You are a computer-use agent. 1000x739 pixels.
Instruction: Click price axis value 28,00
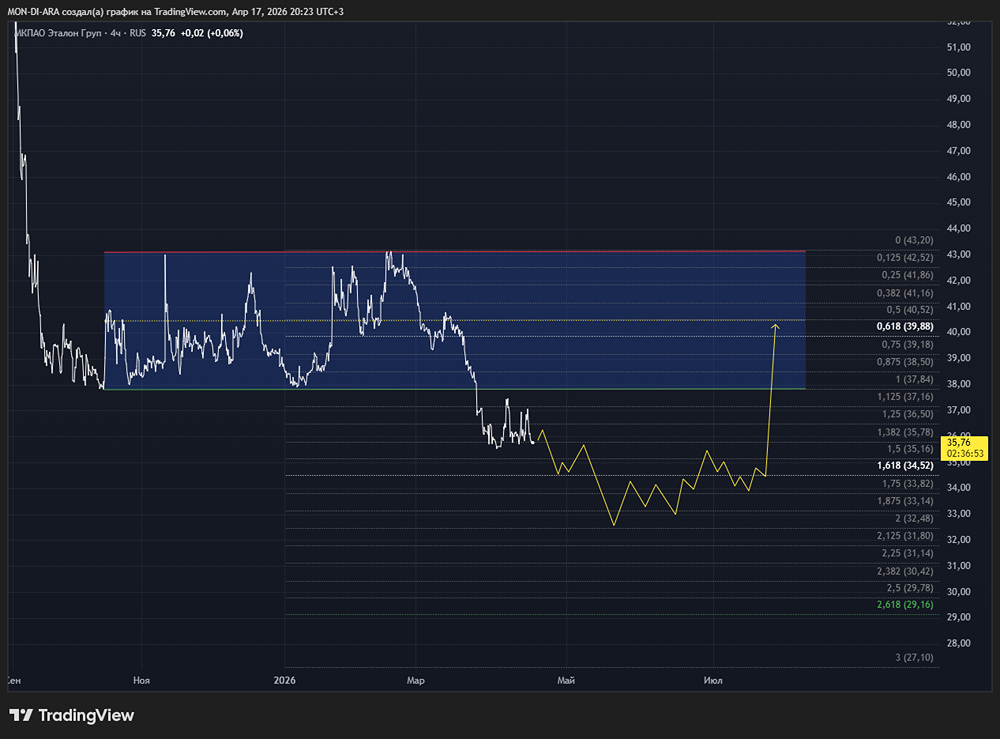[959, 643]
